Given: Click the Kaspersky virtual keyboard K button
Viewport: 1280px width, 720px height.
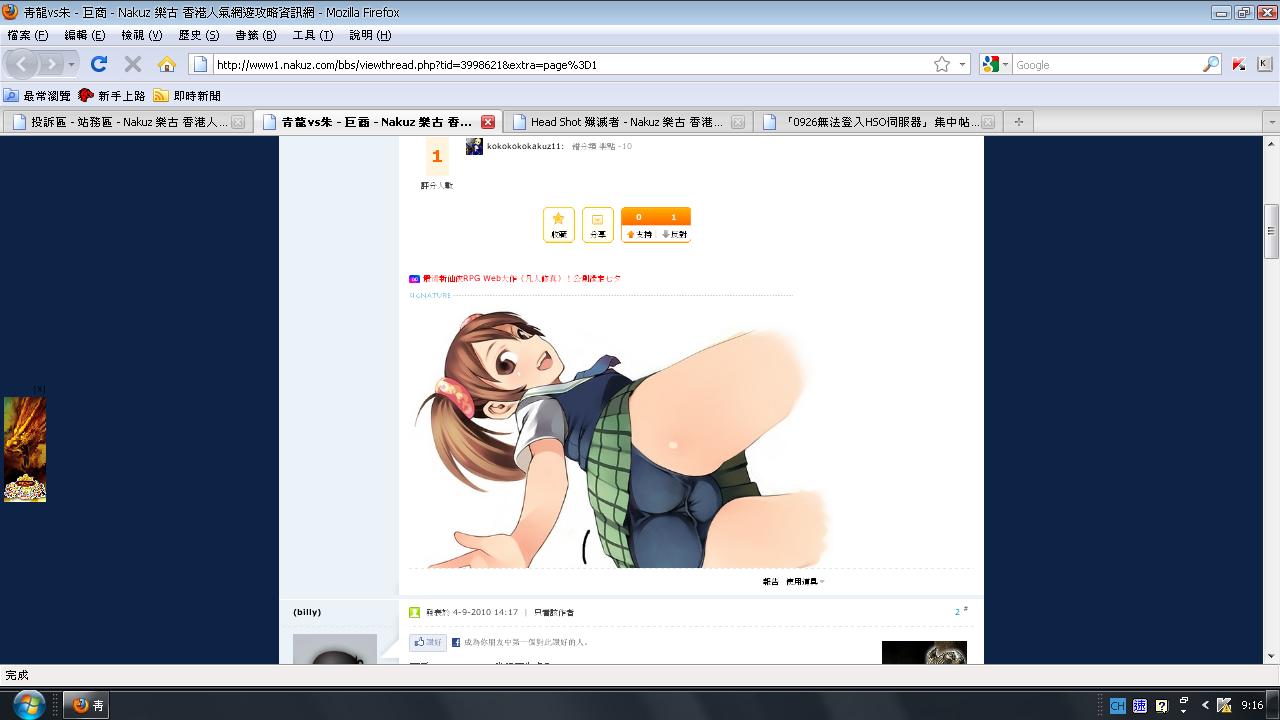Looking at the screenshot, I should pos(1264,64).
